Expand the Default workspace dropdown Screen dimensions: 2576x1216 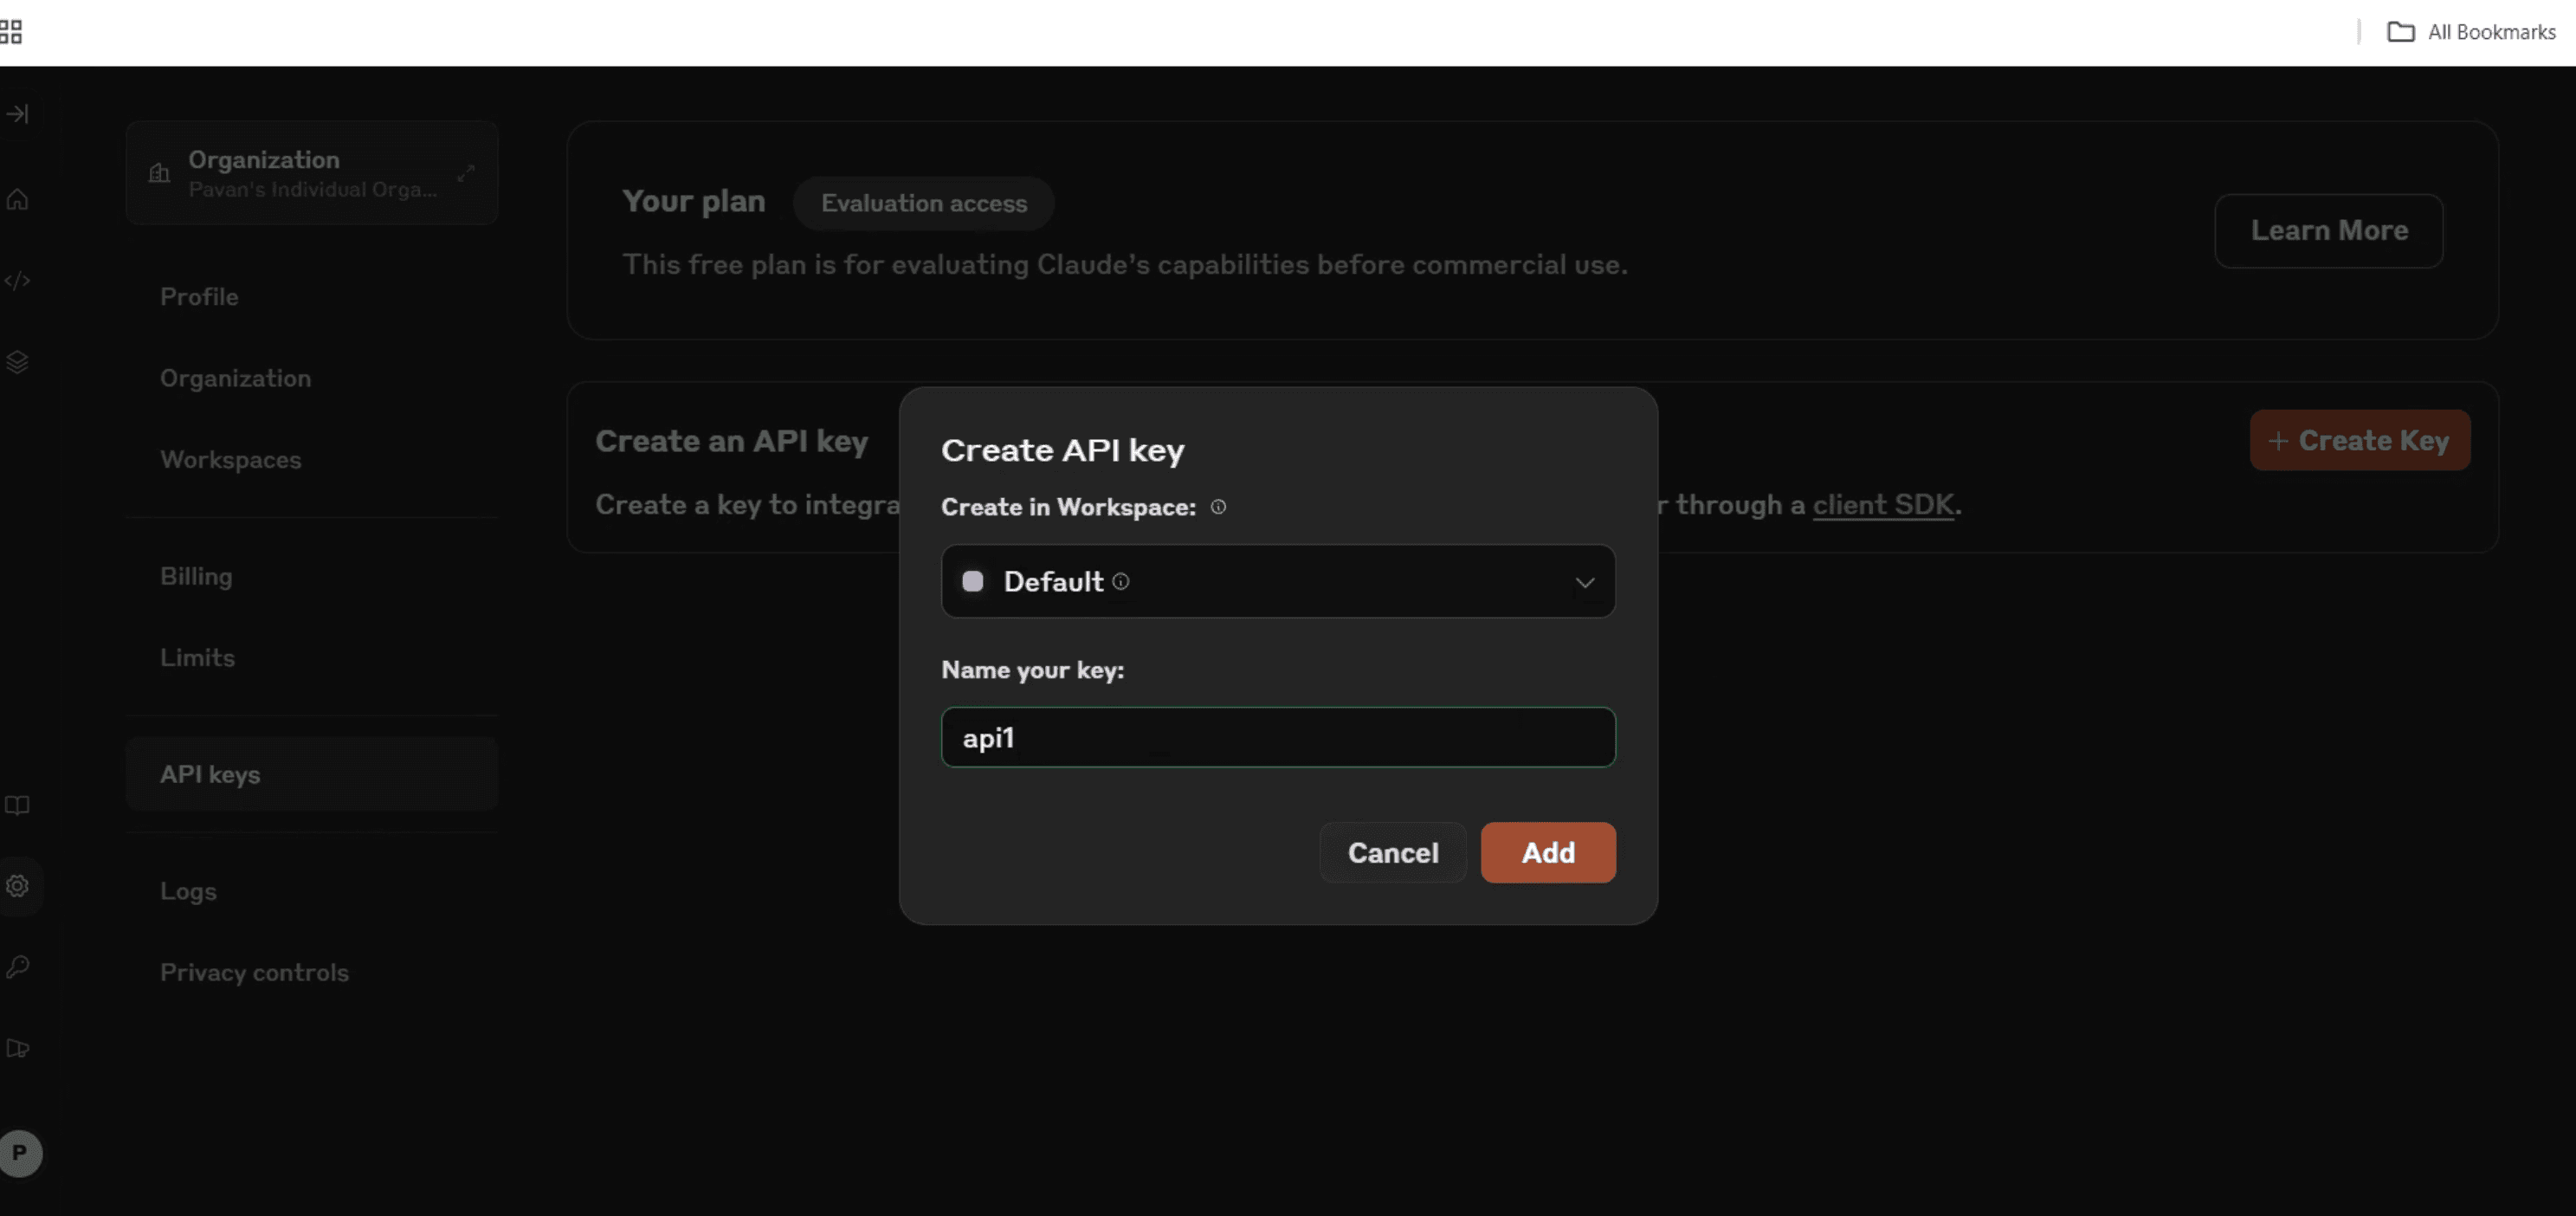coord(1276,582)
